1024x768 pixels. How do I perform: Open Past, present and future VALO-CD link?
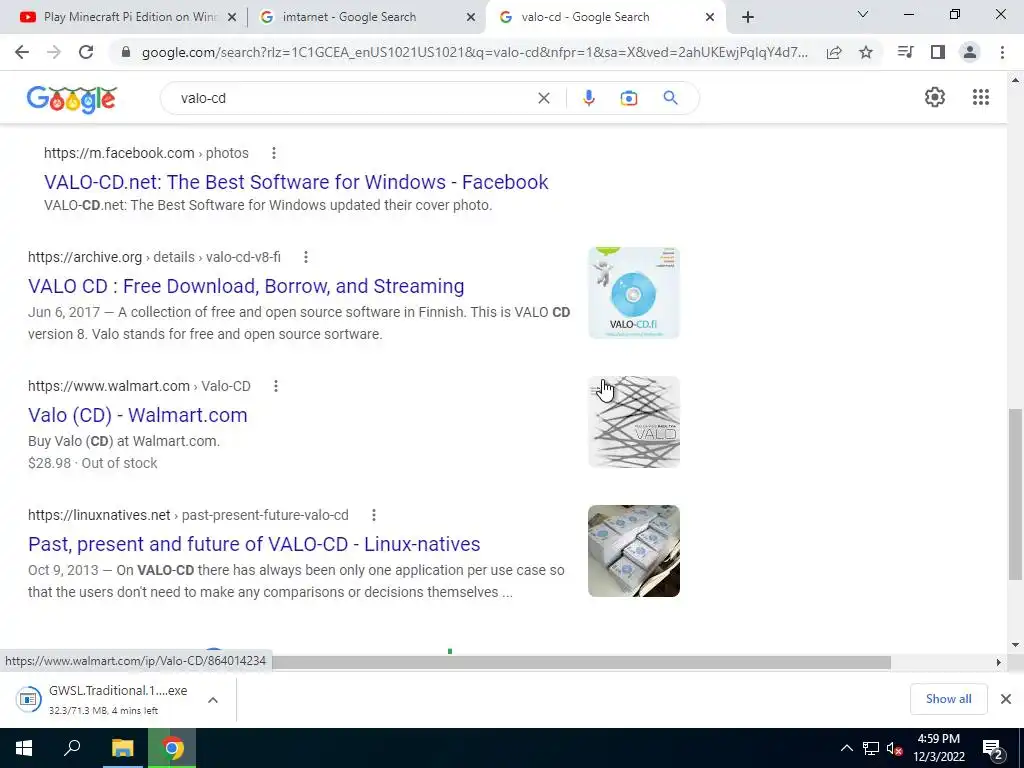[x=254, y=544]
